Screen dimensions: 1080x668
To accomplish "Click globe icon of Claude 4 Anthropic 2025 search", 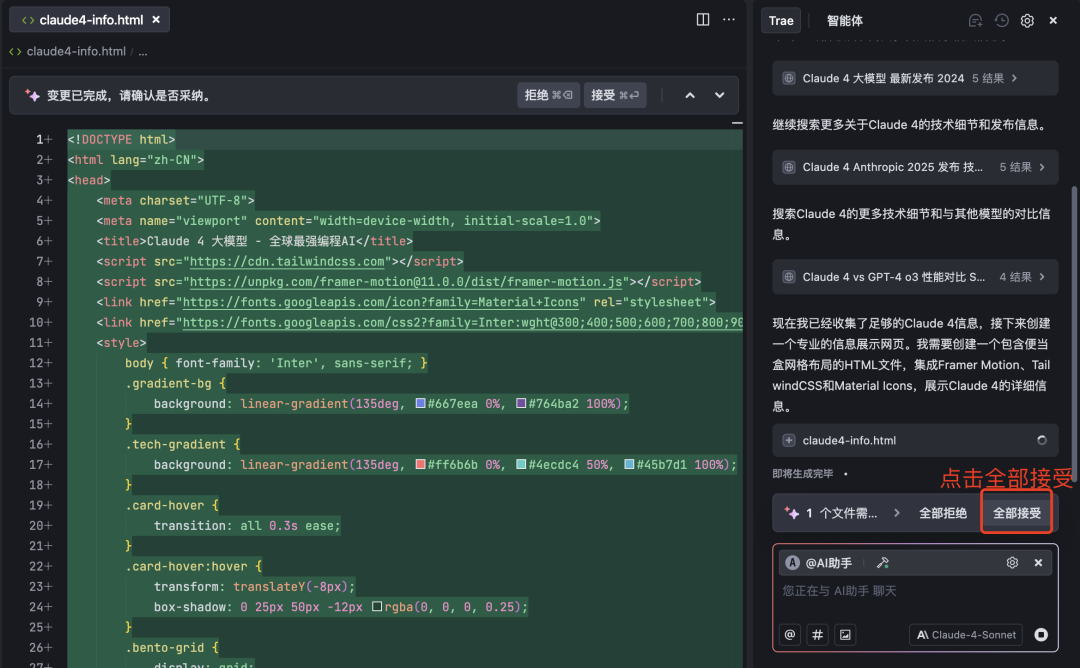I will coord(789,167).
